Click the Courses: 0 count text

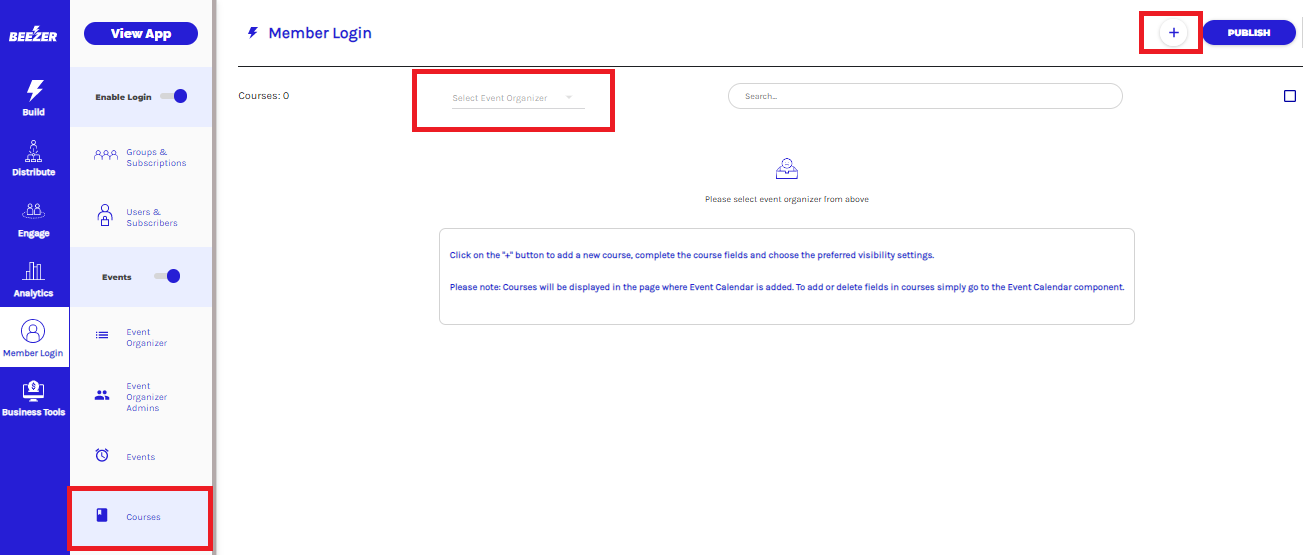coord(264,96)
